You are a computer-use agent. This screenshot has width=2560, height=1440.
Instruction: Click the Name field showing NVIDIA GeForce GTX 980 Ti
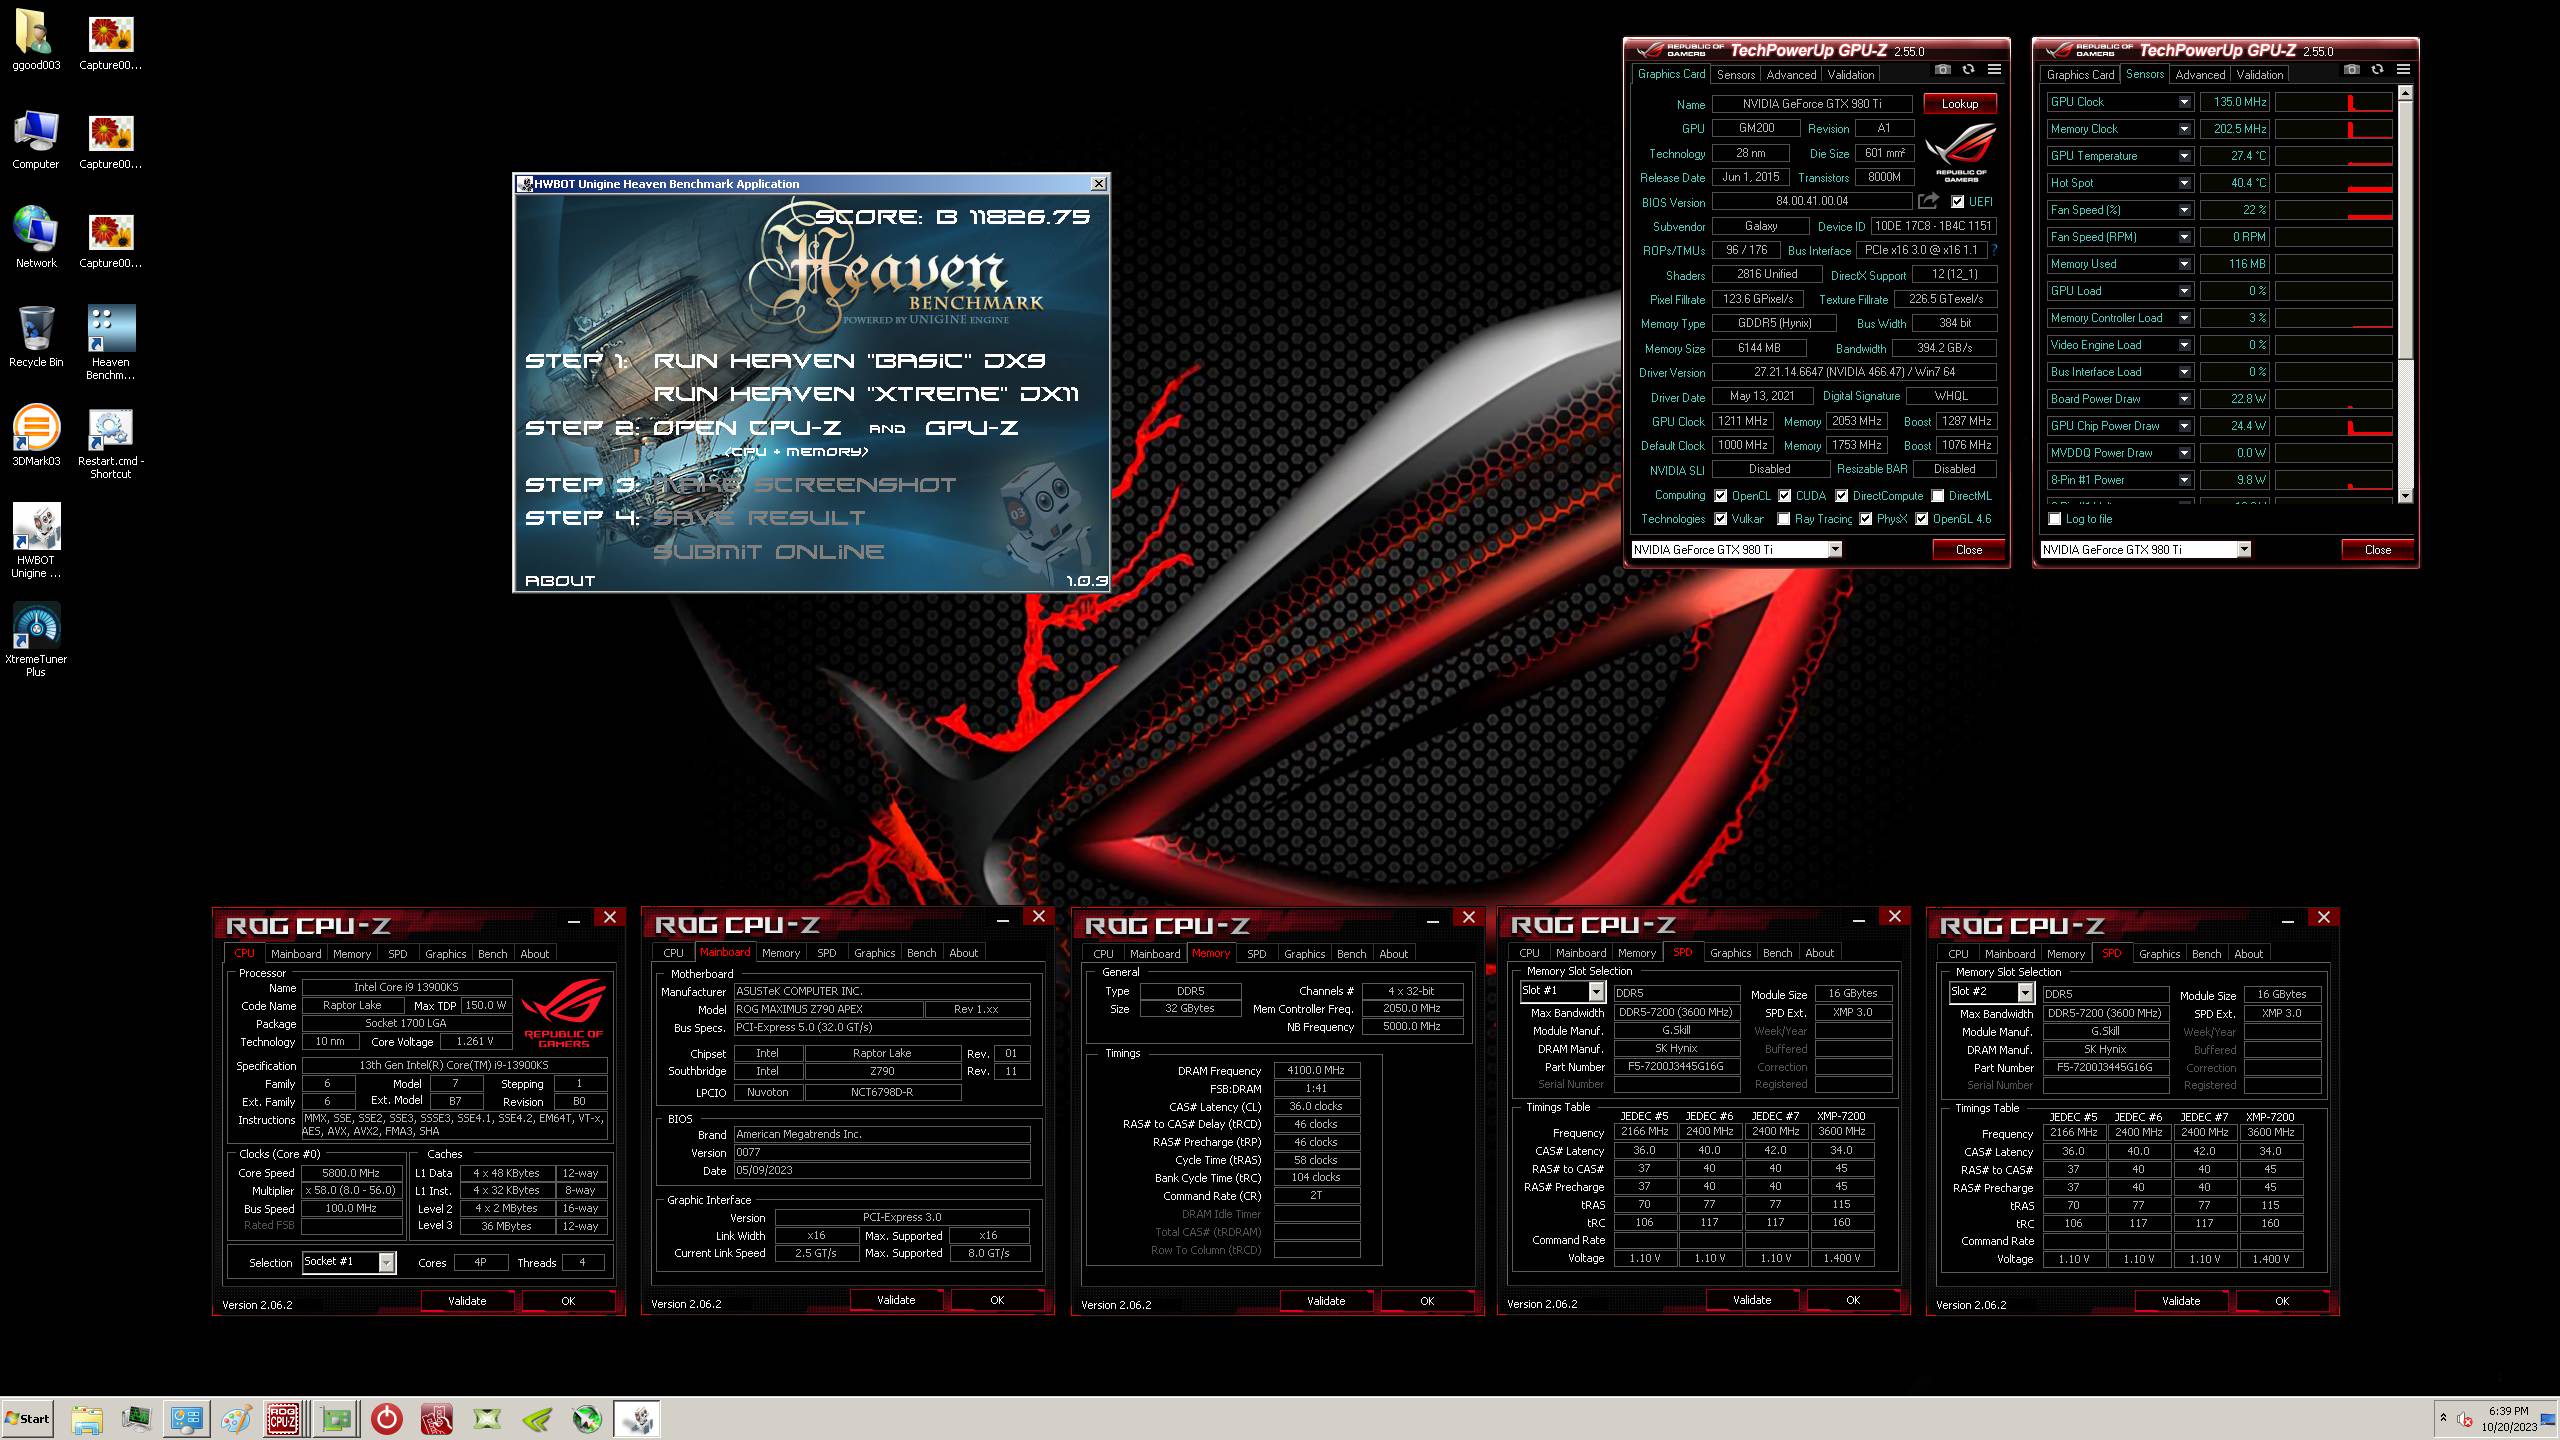pos(1812,104)
